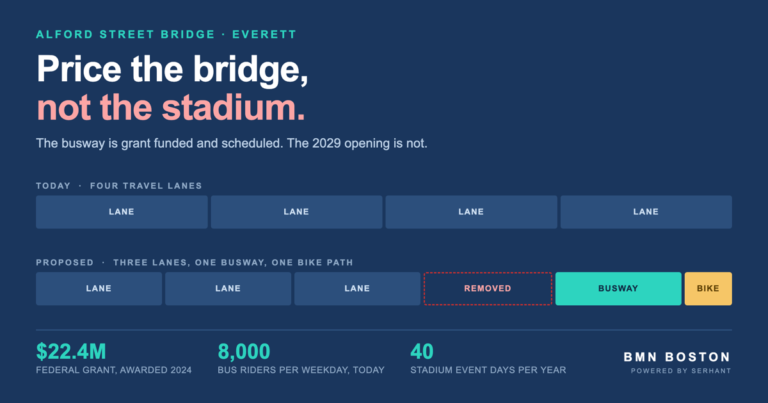Click the dashed REMOVED lane box
This screenshot has height=403, width=768.
(x=488, y=289)
